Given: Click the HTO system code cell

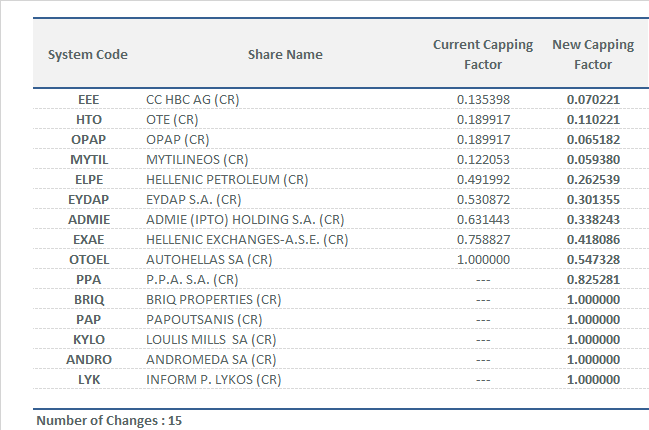Looking at the screenshot, I should [x=88, y=120].
